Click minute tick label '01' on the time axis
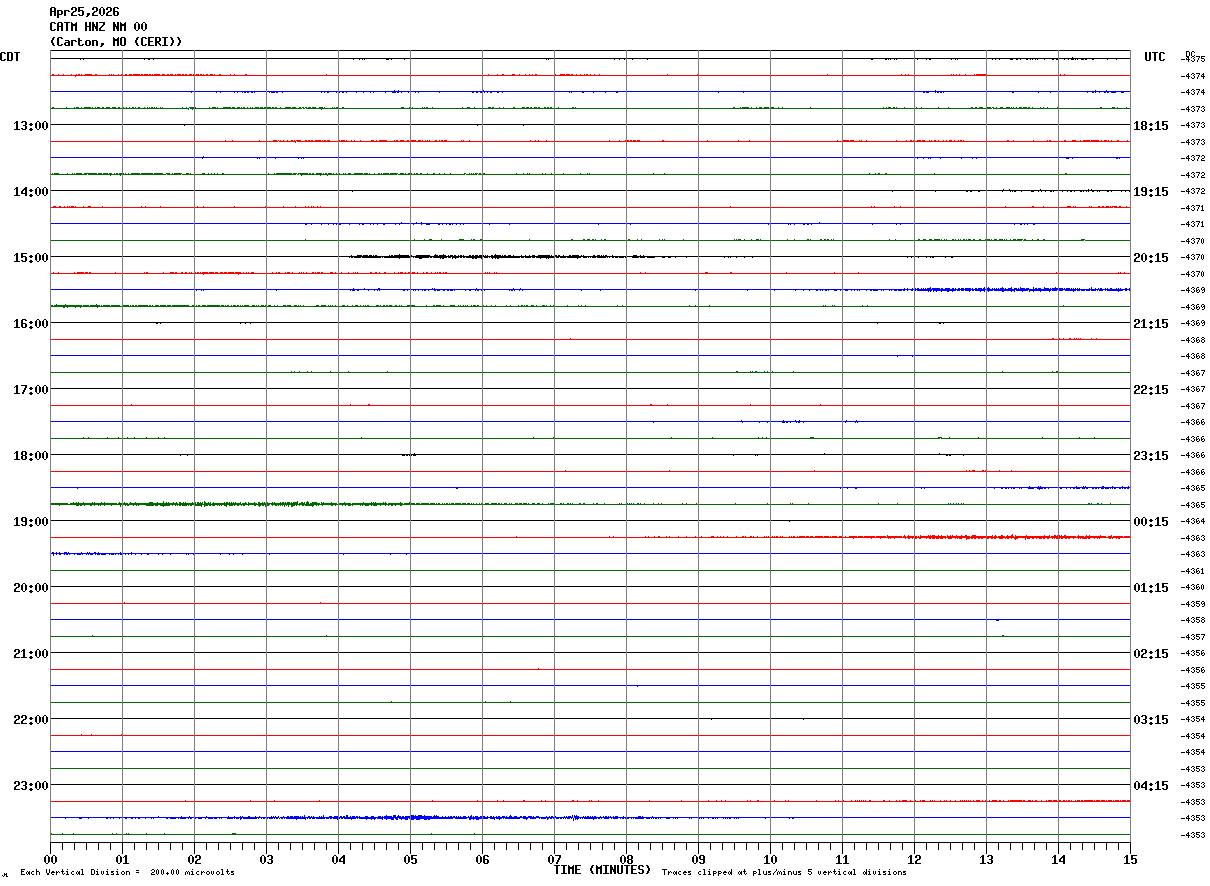This screenshot has width=1210, height=886. click(x=122, y=859)
